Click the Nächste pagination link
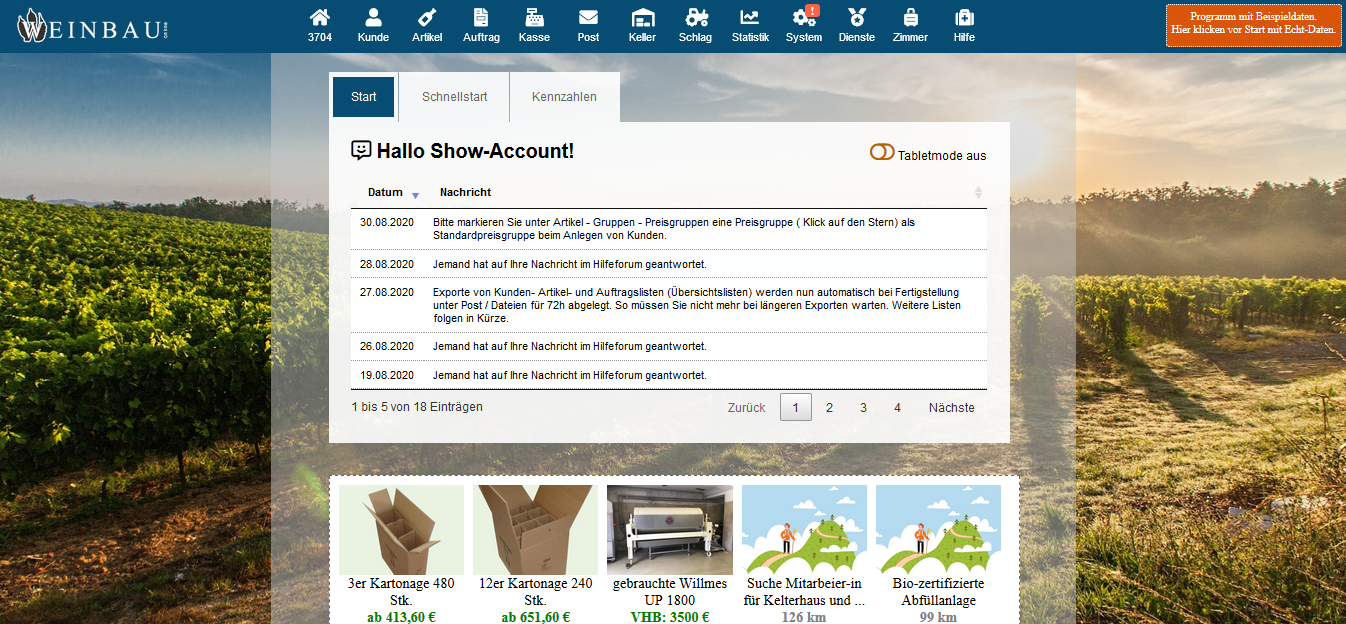Viewport: 1346px width, 624px height. 951,408
